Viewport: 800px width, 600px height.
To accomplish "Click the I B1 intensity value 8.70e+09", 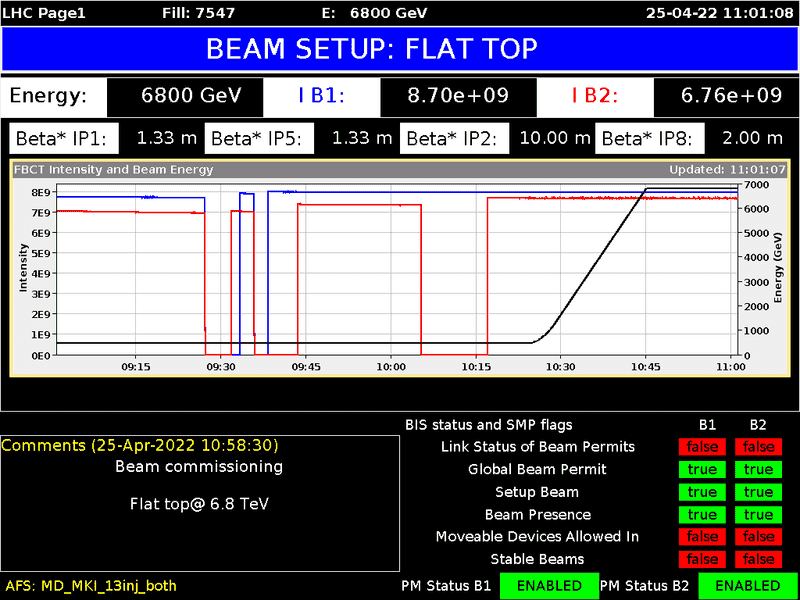I will tap(458, 96).
